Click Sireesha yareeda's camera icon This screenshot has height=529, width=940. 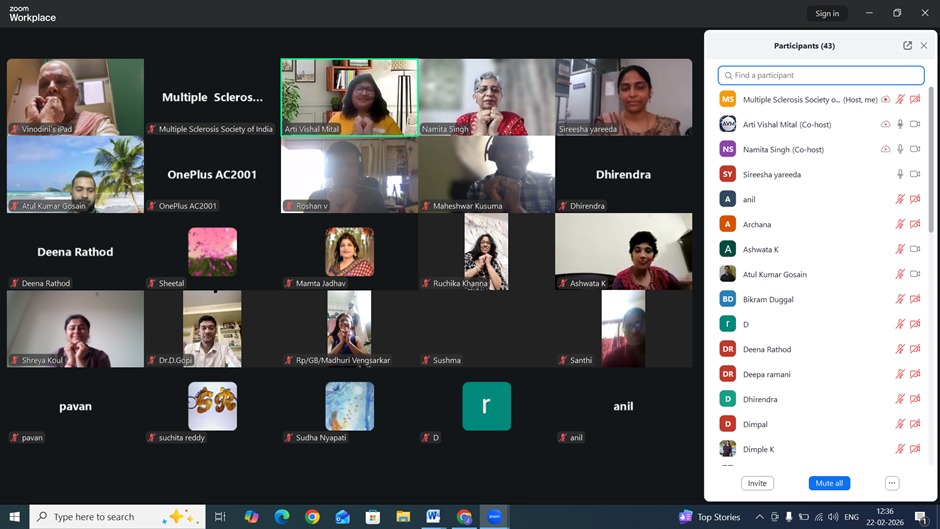915,174
